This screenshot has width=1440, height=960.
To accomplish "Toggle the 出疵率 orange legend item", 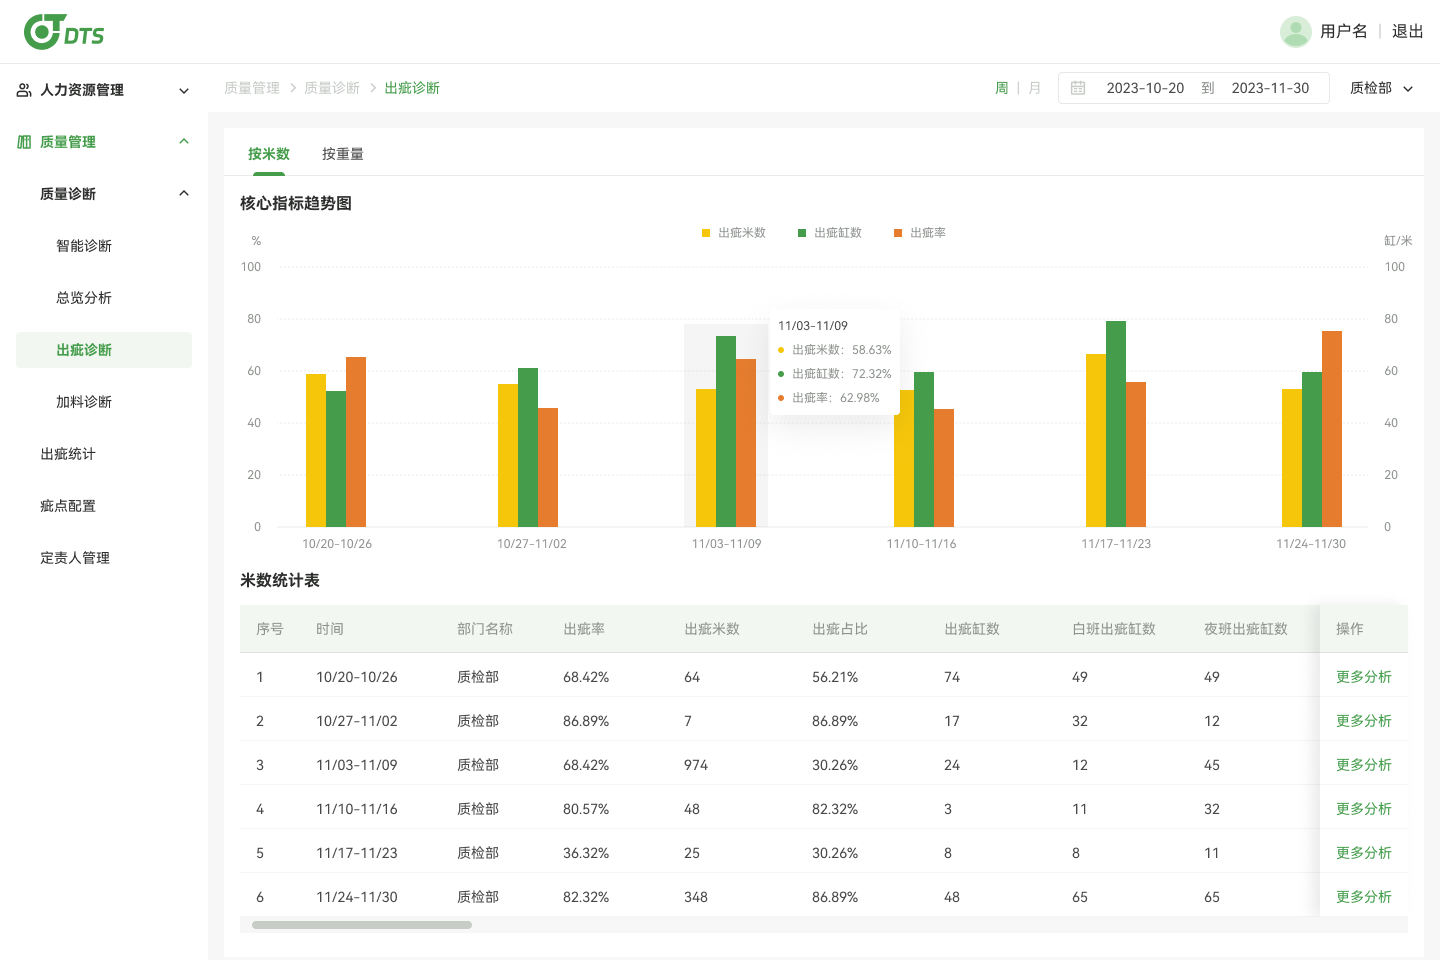I will 919,233.
